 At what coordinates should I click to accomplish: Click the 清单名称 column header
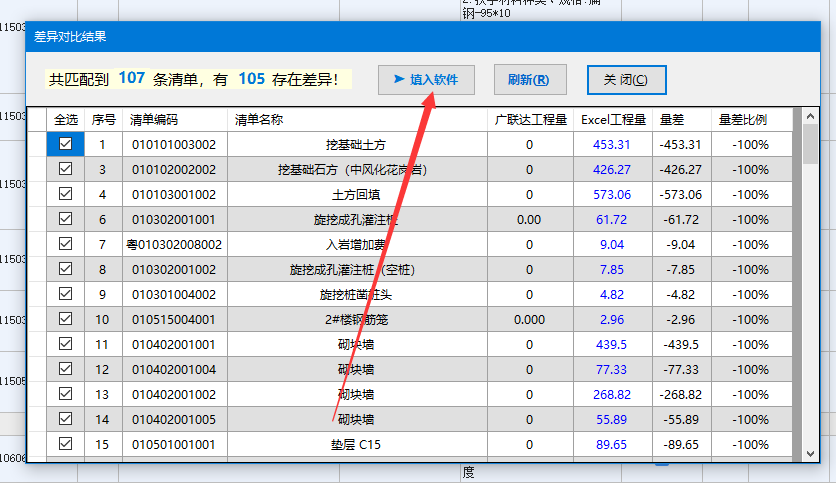(259, 119)
